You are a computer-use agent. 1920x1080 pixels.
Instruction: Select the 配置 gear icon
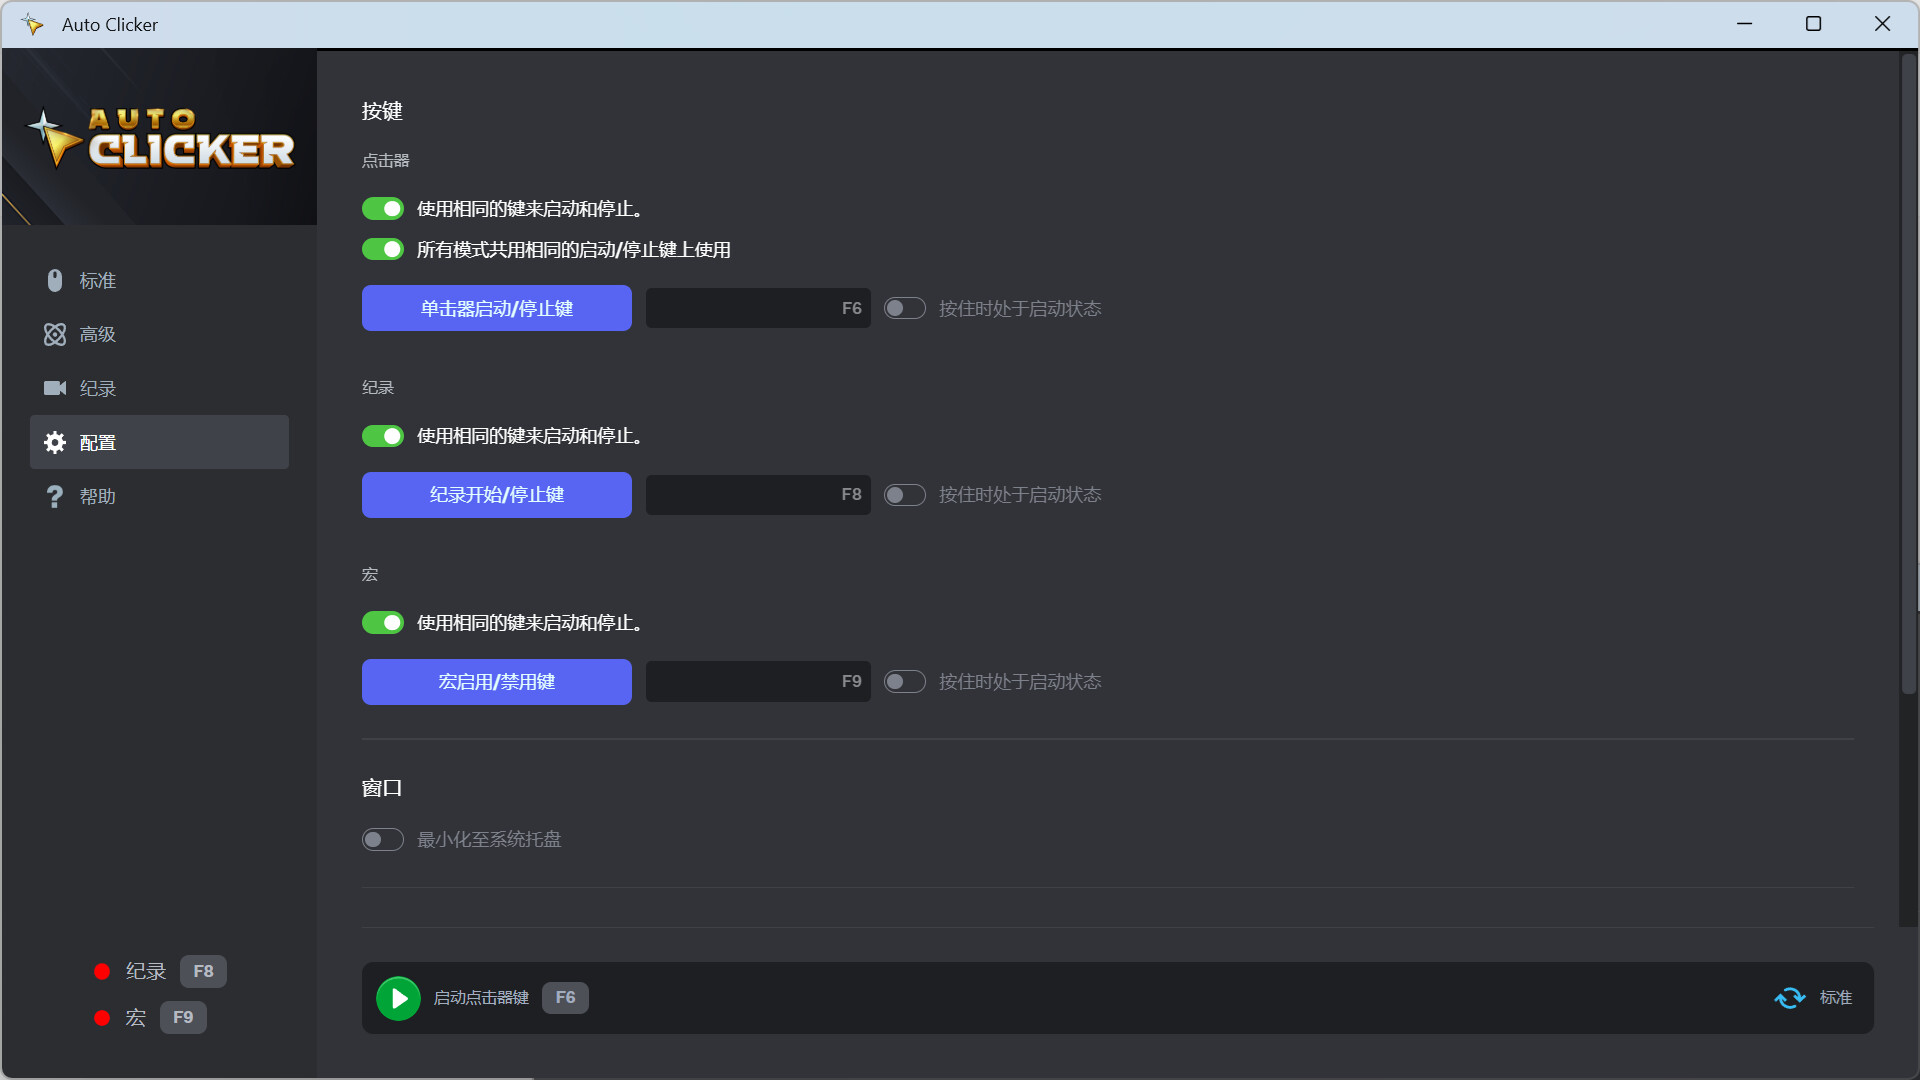(55, 442)
